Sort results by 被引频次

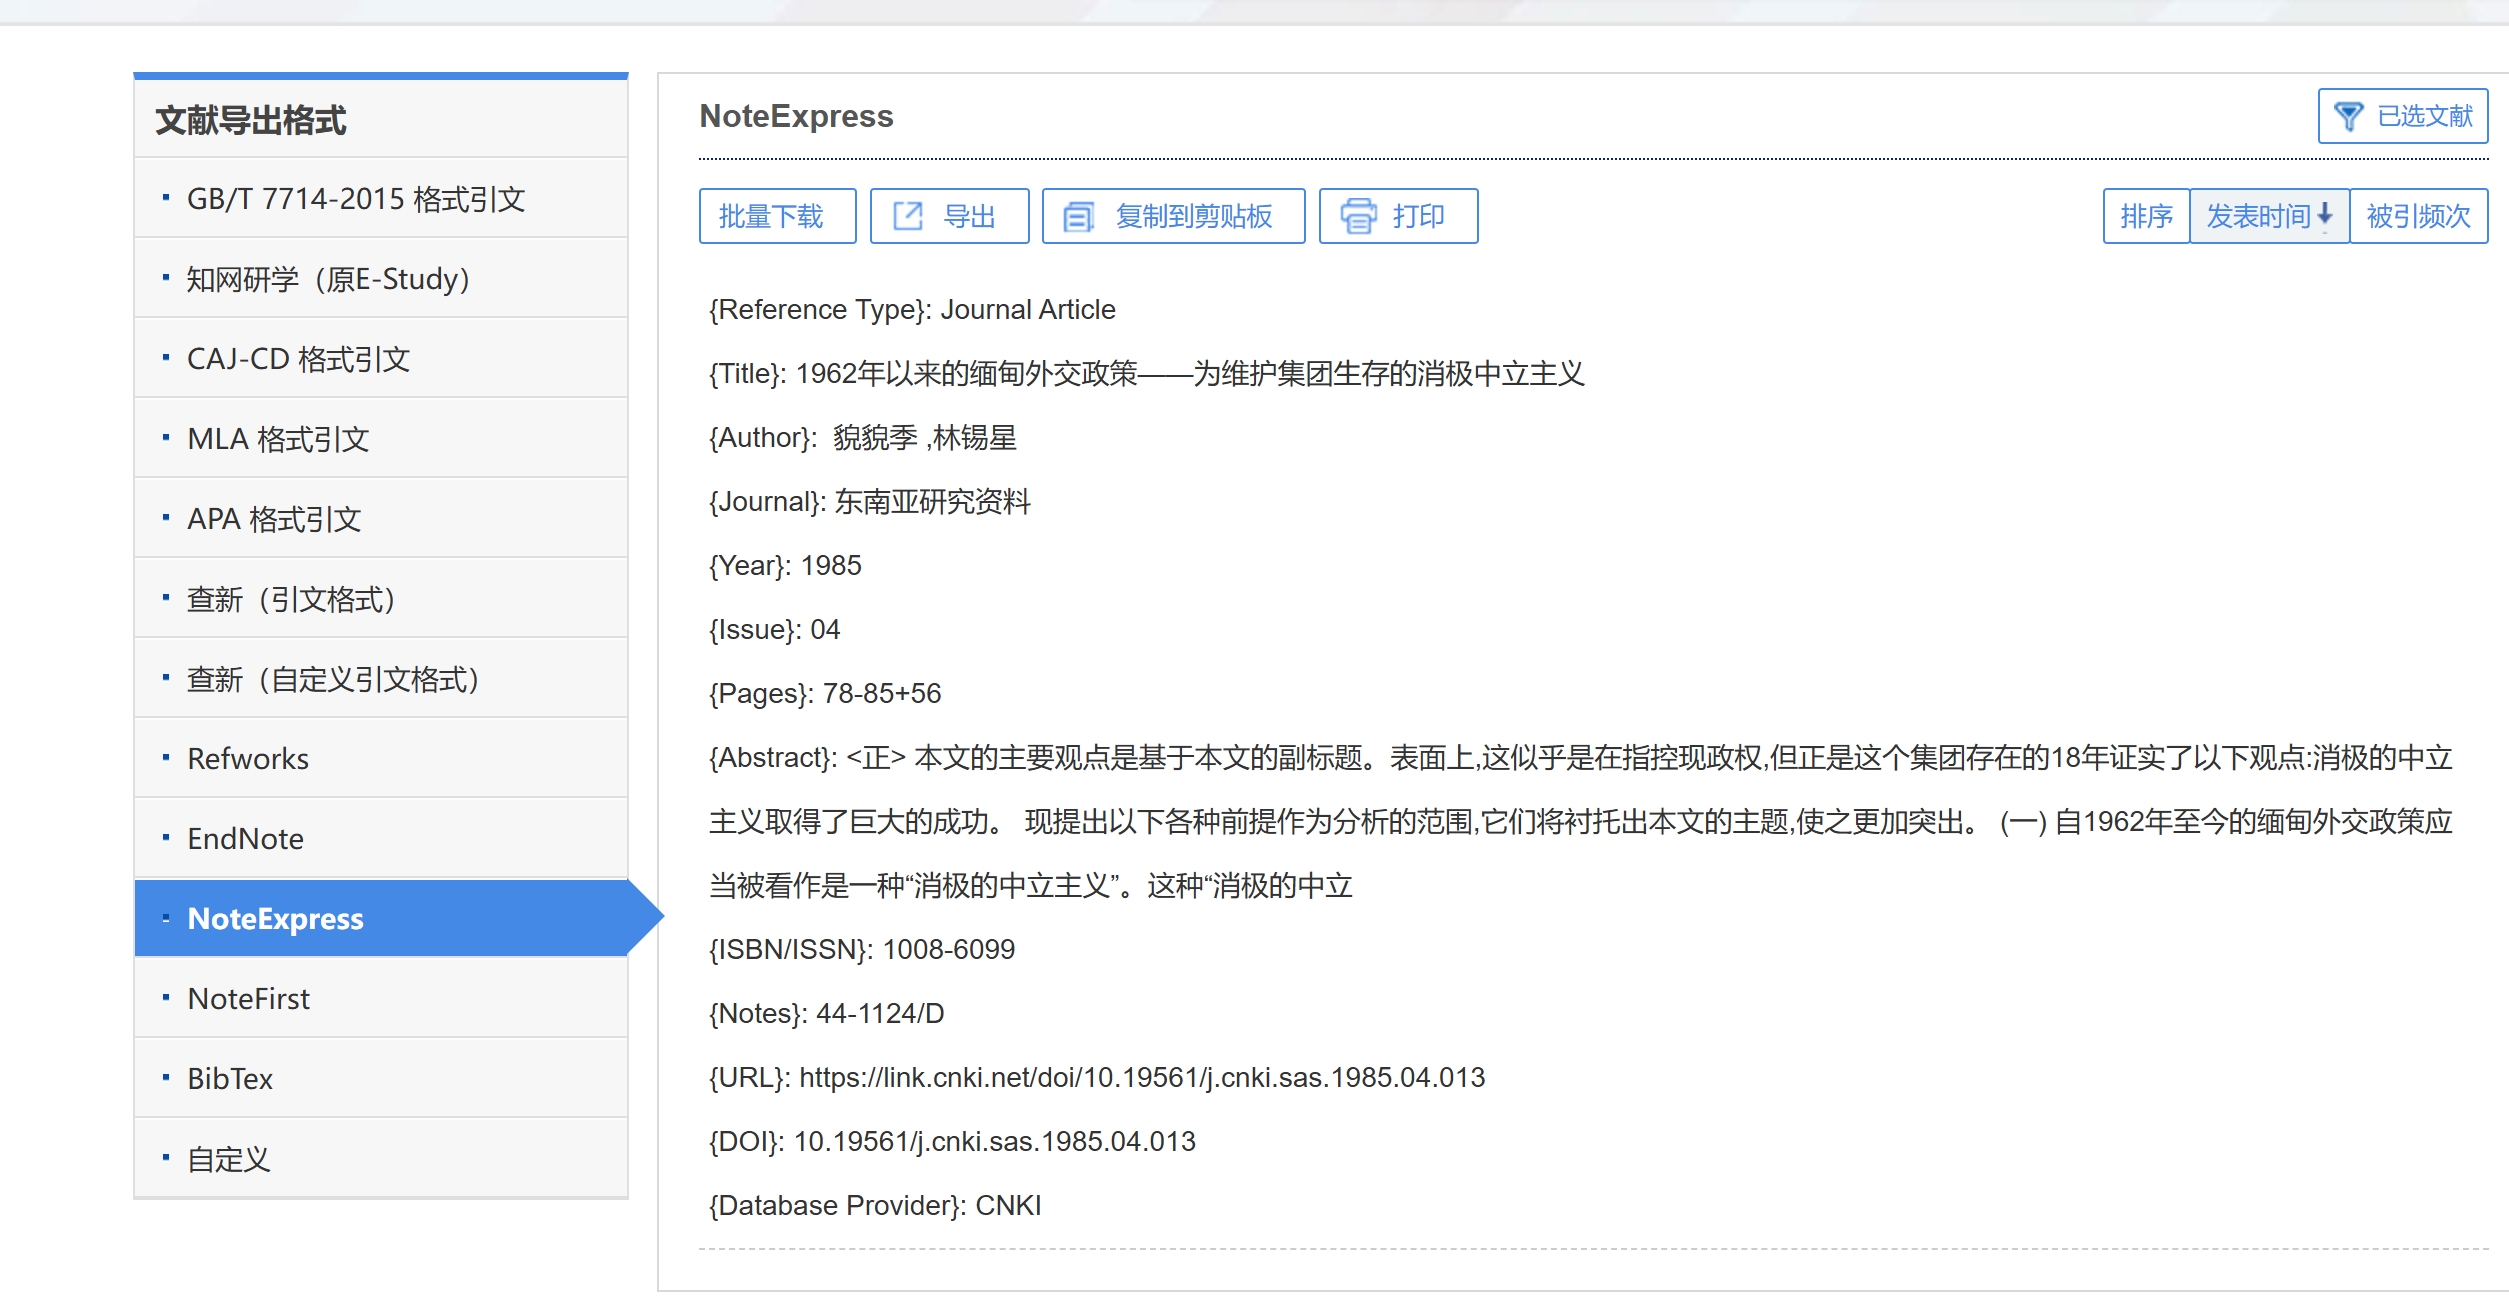2417,216
